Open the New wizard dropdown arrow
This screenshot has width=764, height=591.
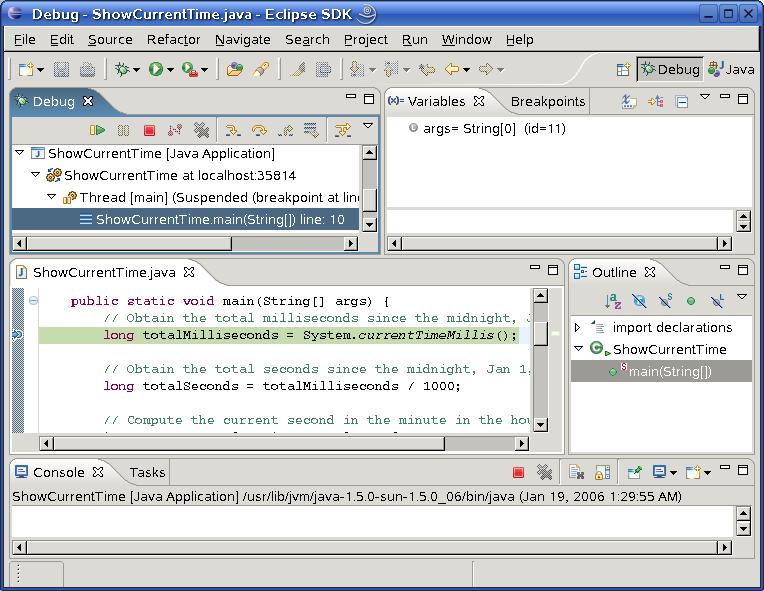tap(40, 70)
